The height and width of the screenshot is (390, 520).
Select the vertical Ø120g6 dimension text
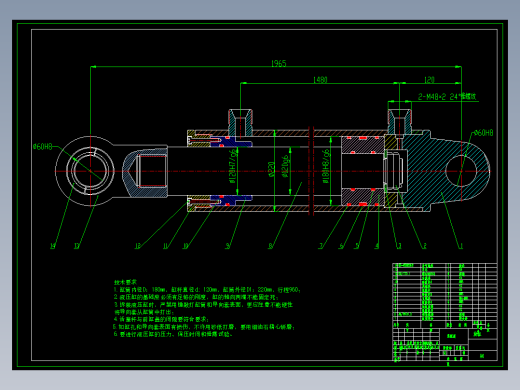tap(285, 166)
